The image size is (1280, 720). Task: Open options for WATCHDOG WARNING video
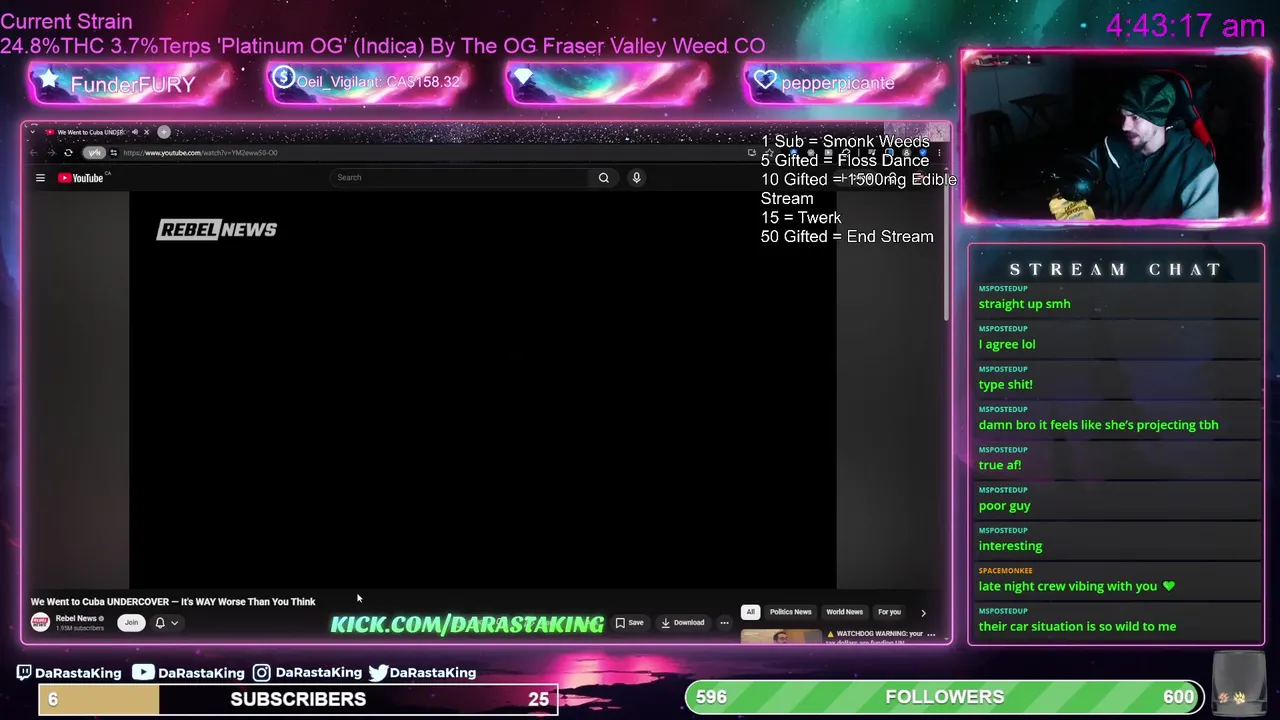tap(931, 634)
